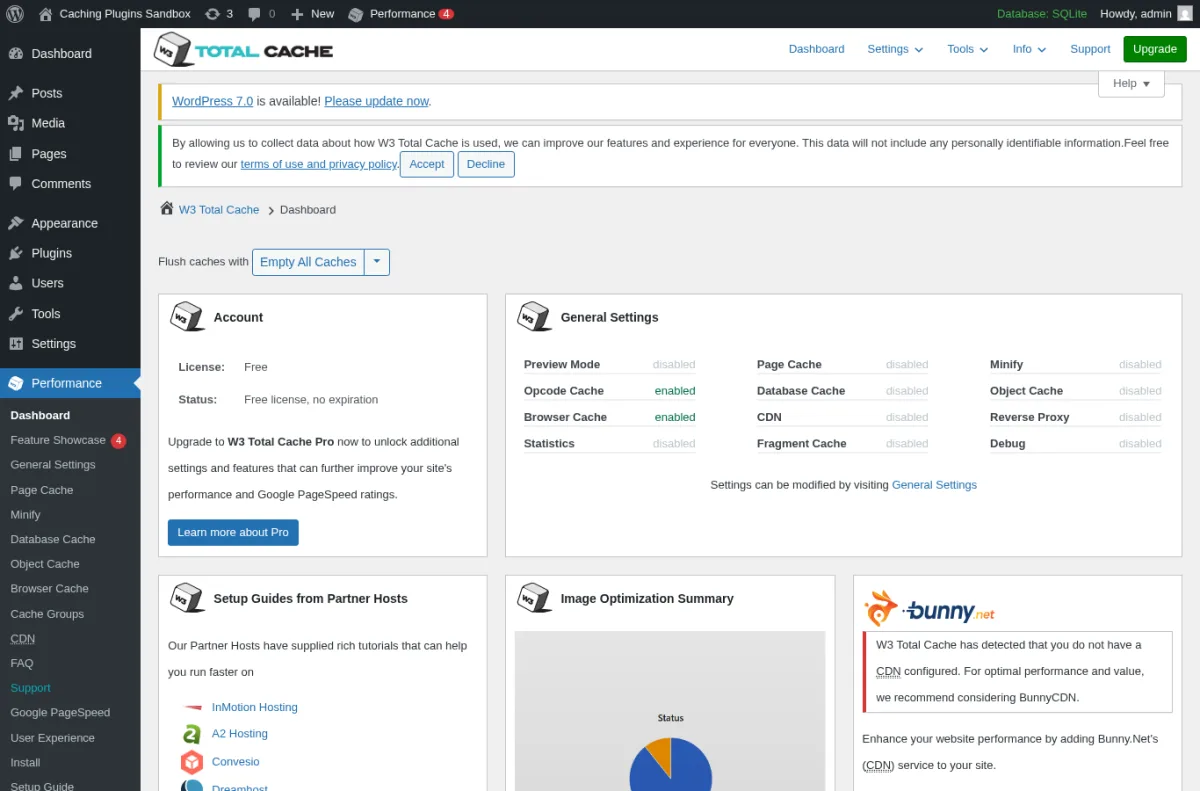Accept the data collection notice
Viewport: 1200px width, 791px height.
427,164
